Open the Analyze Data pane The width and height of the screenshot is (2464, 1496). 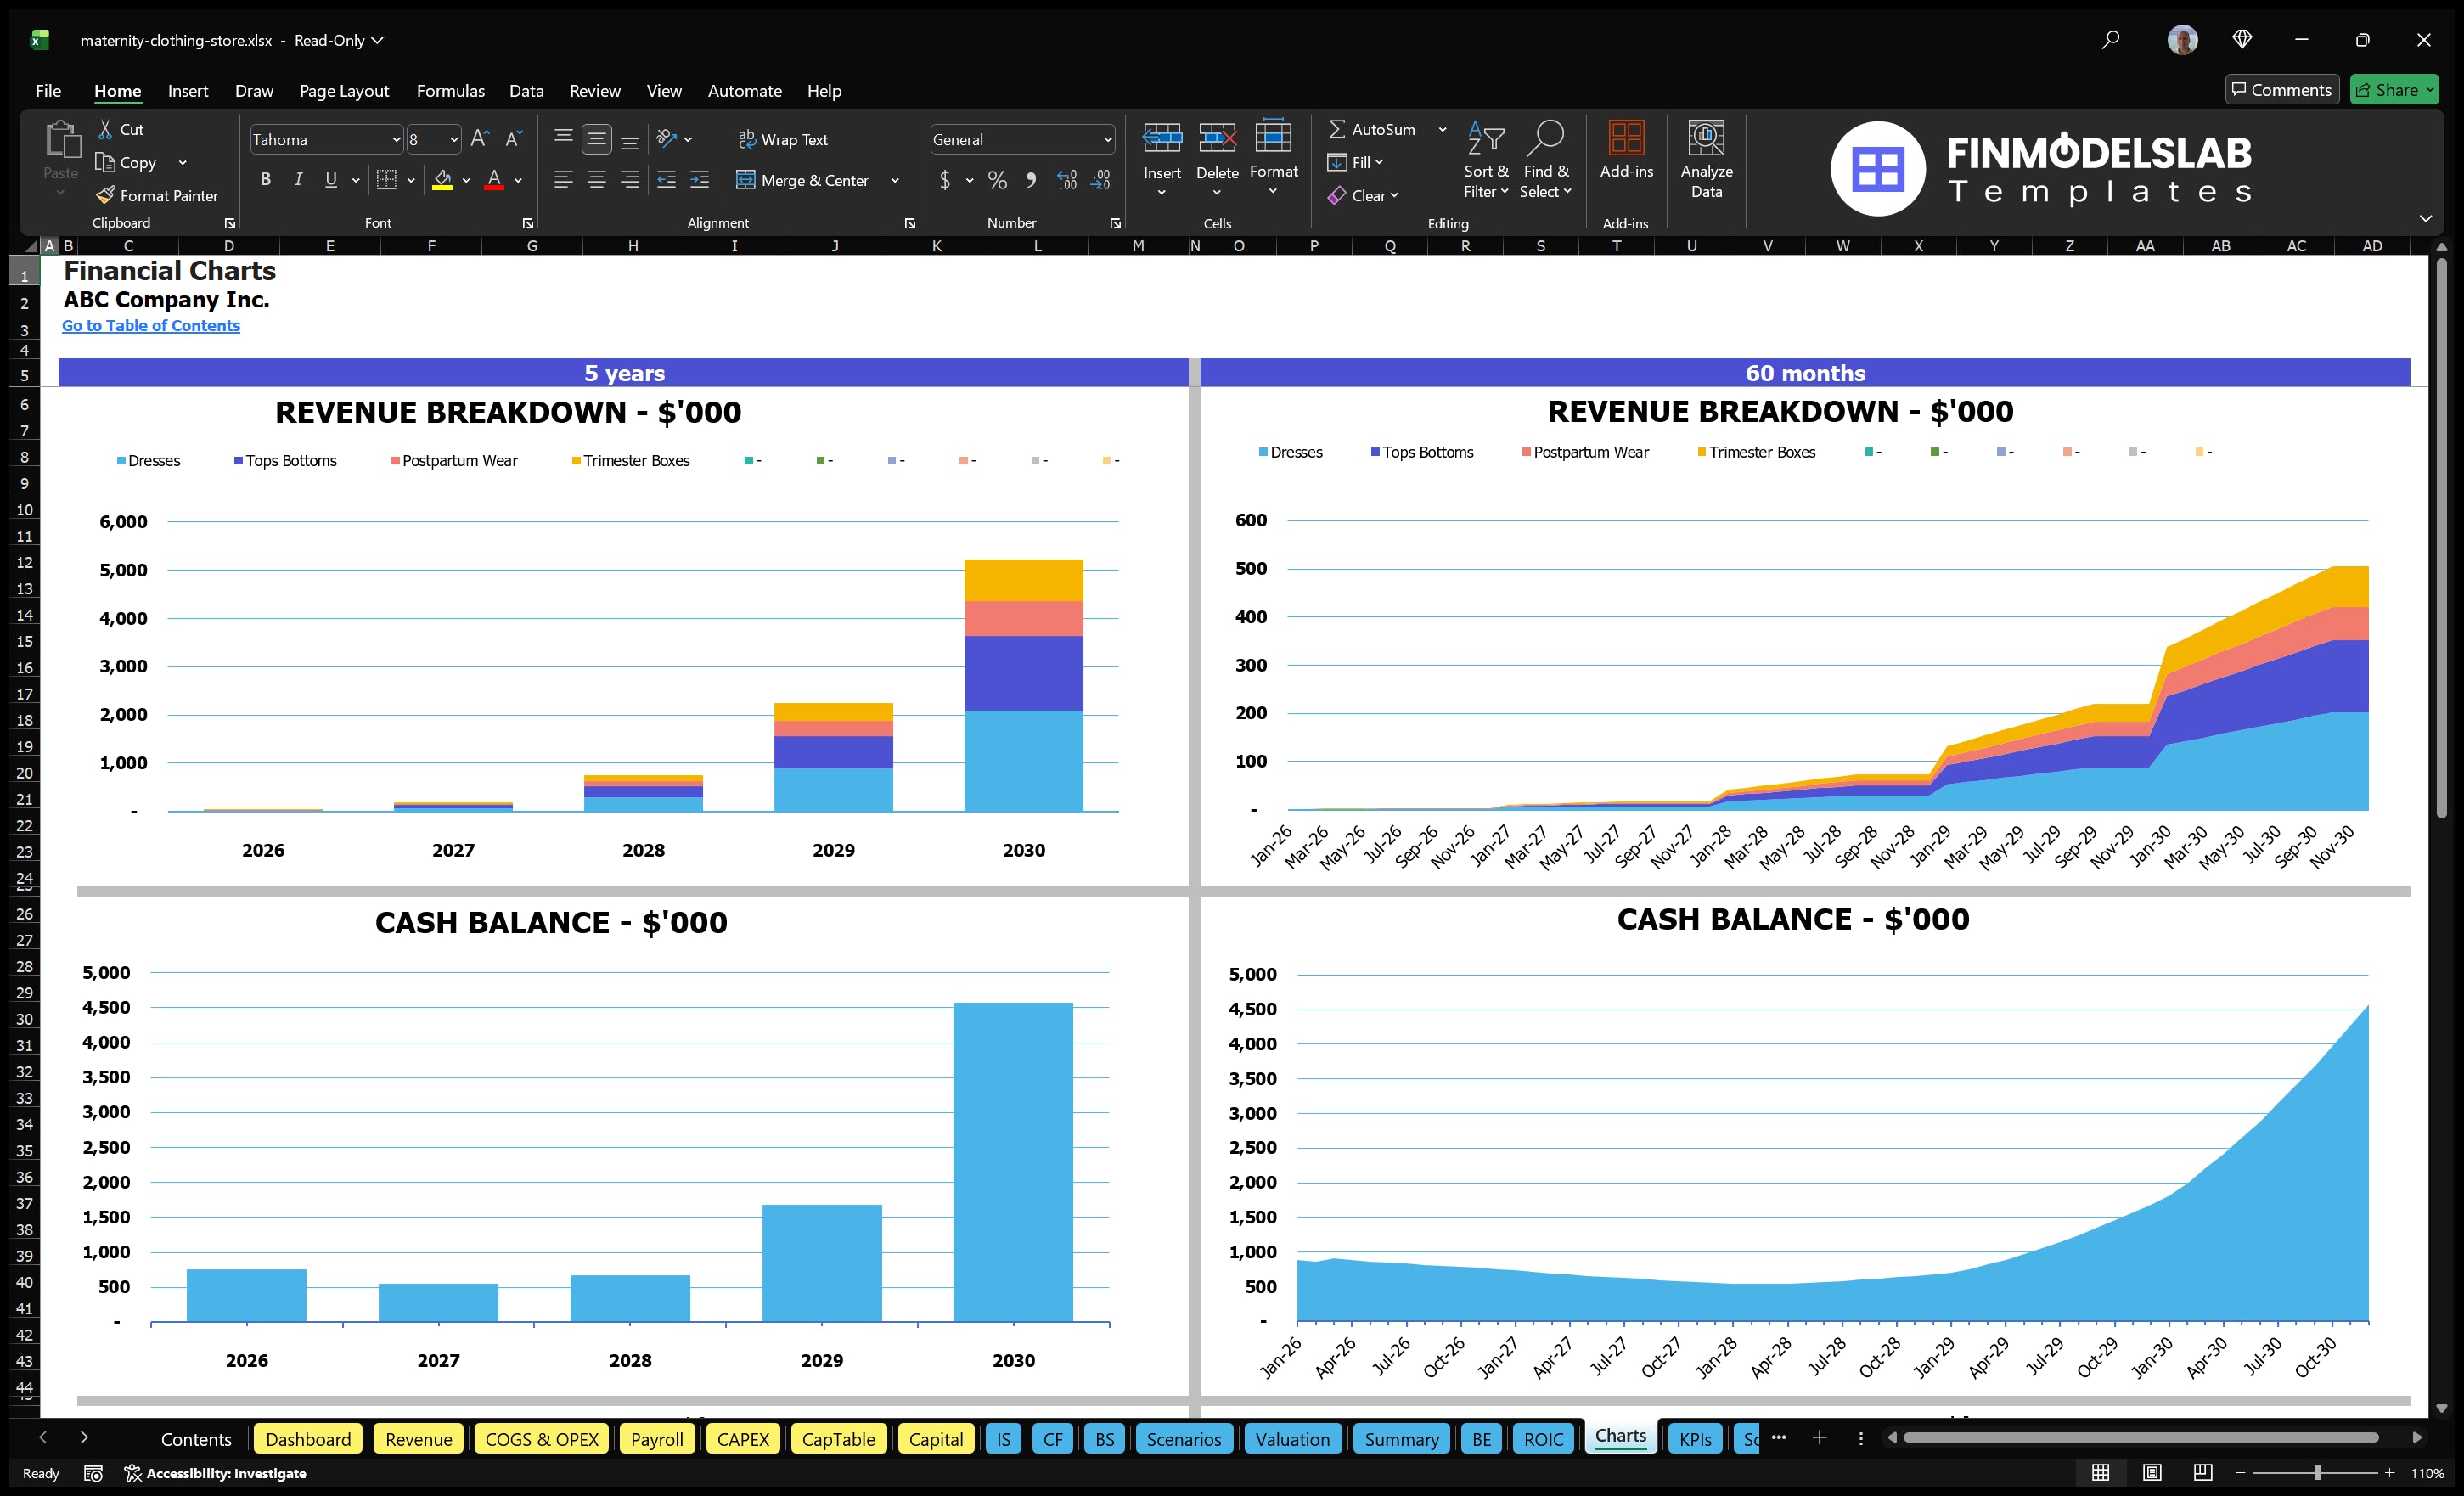[x=1707, y=160]
